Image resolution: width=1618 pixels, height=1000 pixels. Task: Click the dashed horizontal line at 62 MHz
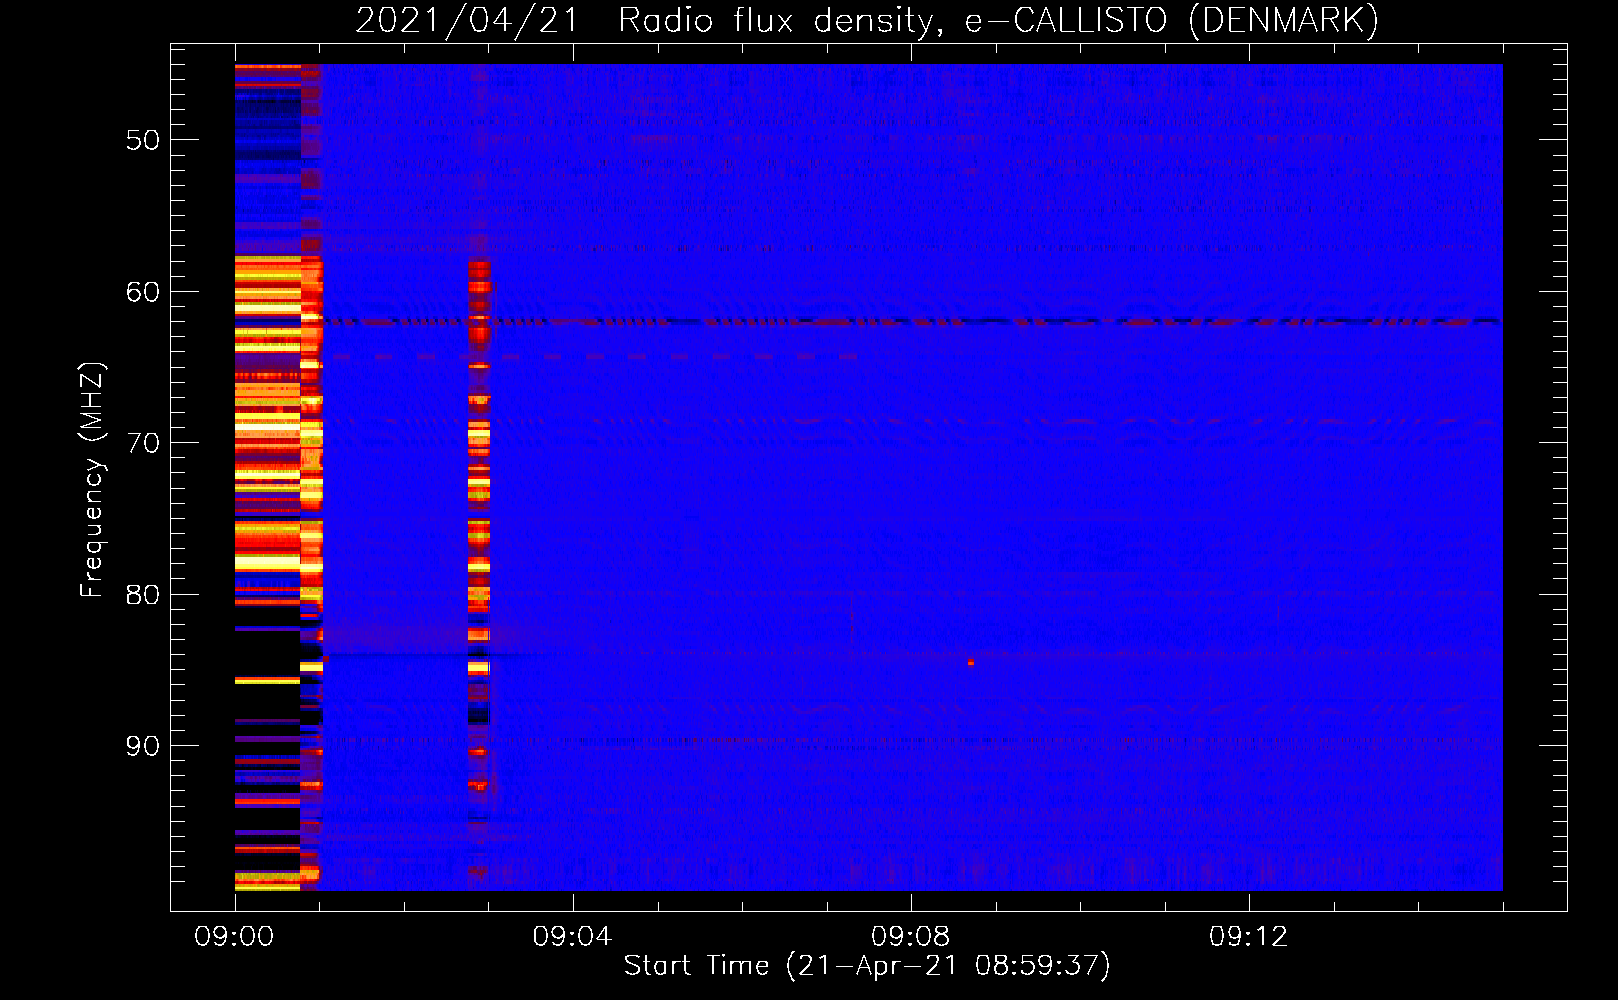pos(910,322)
